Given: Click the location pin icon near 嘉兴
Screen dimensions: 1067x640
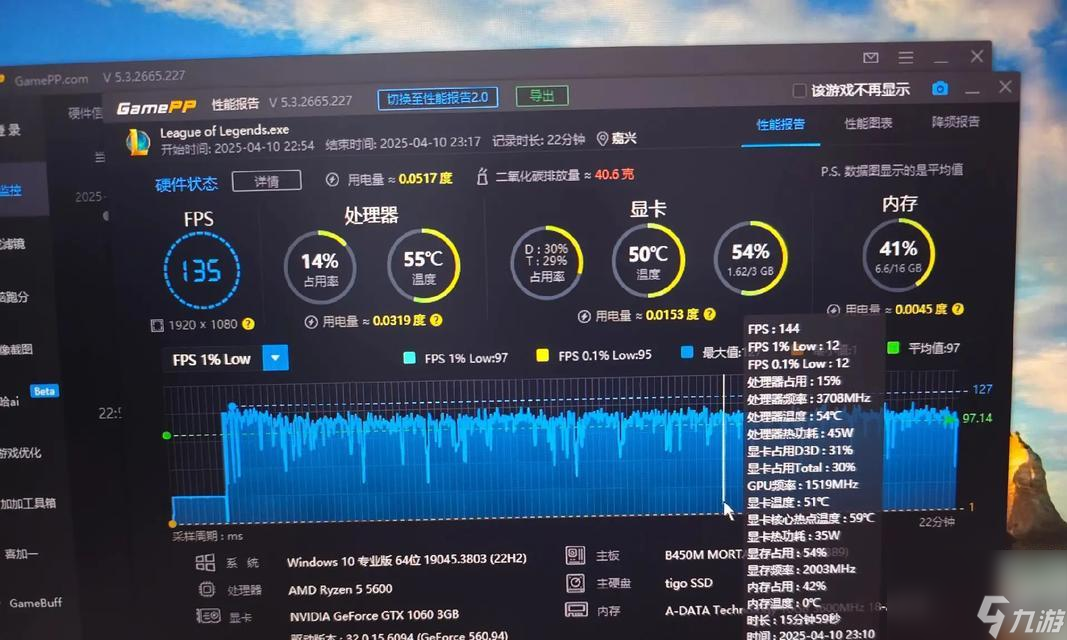Looking at the screenshot, I should pyautogui.click(x=602, y=139).
